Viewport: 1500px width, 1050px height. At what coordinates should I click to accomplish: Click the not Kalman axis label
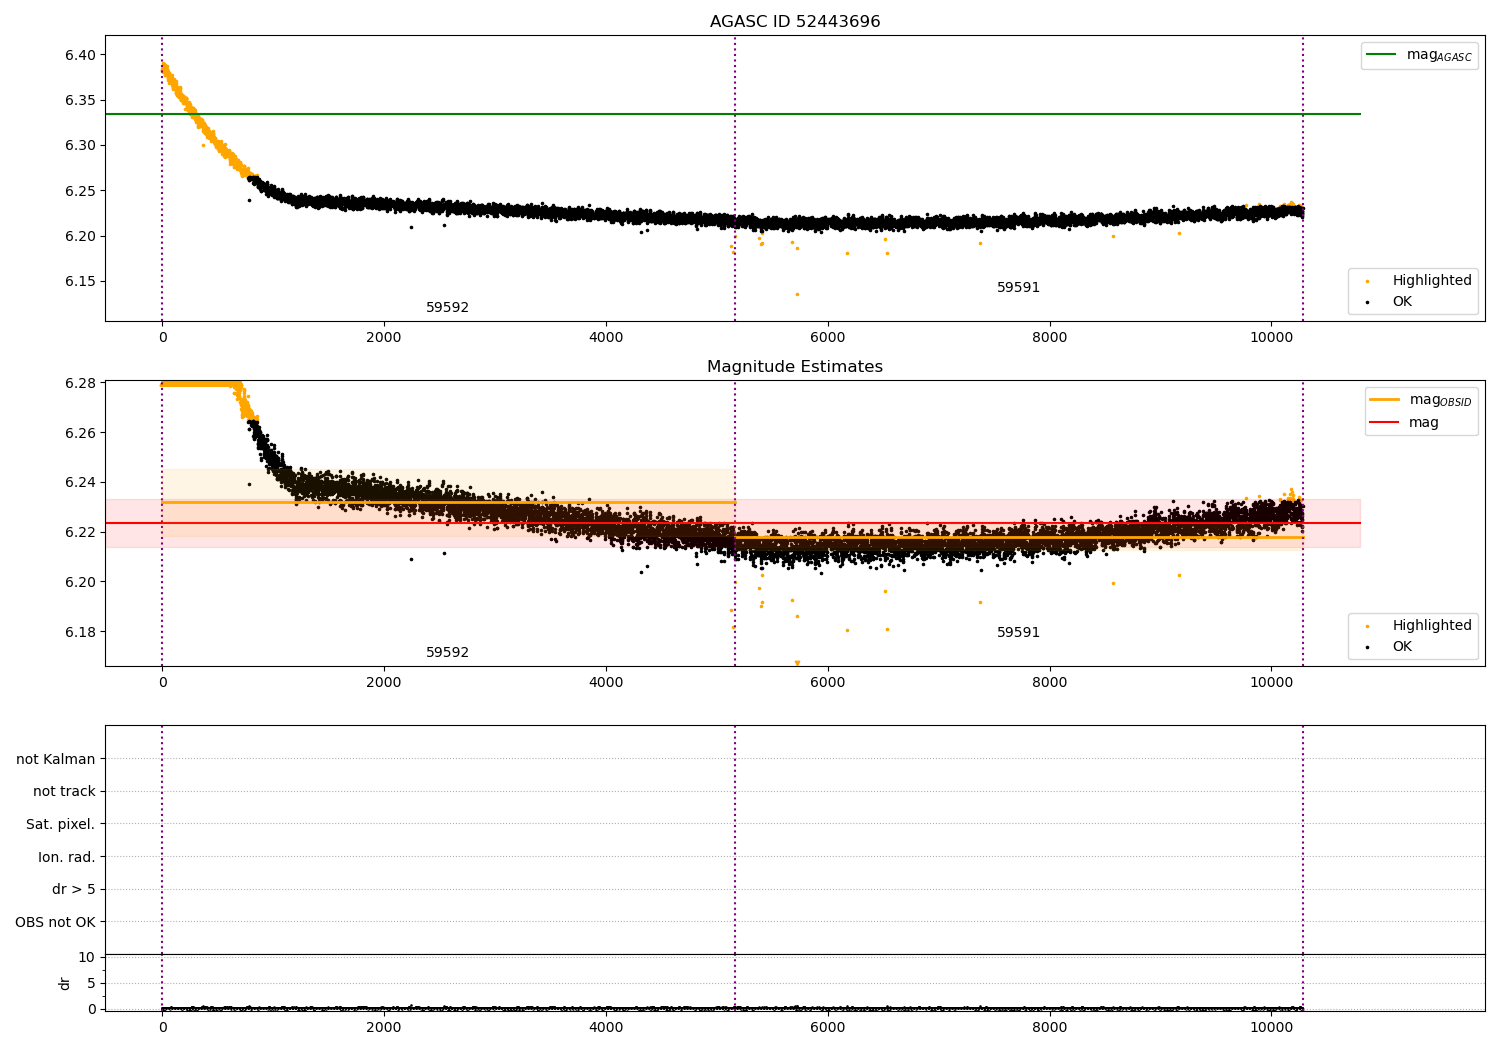point(56,759)
